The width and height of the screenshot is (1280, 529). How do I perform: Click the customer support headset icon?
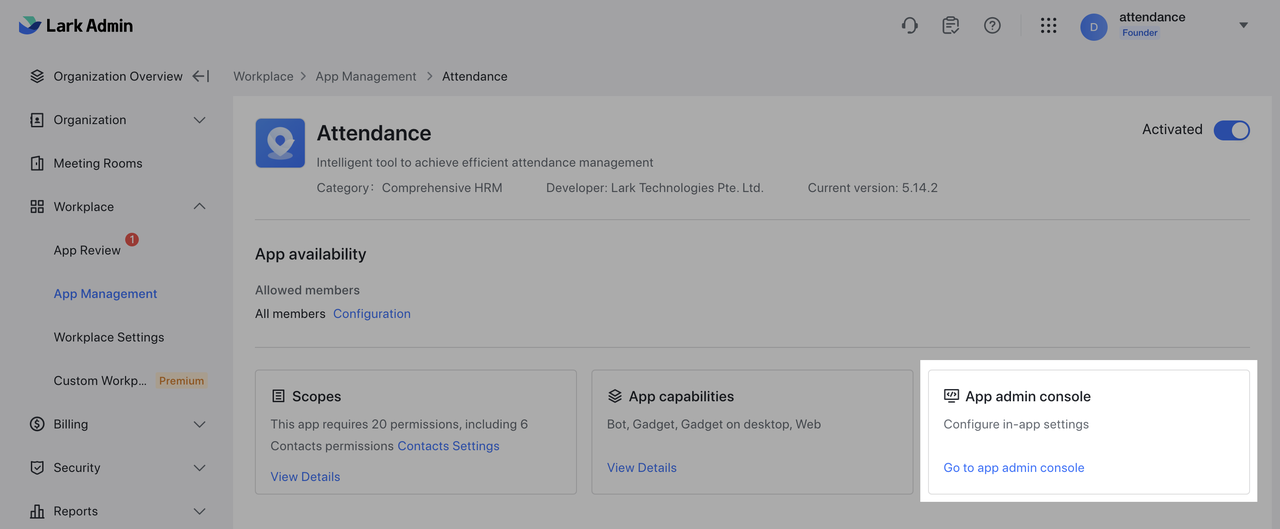(910, 26)
